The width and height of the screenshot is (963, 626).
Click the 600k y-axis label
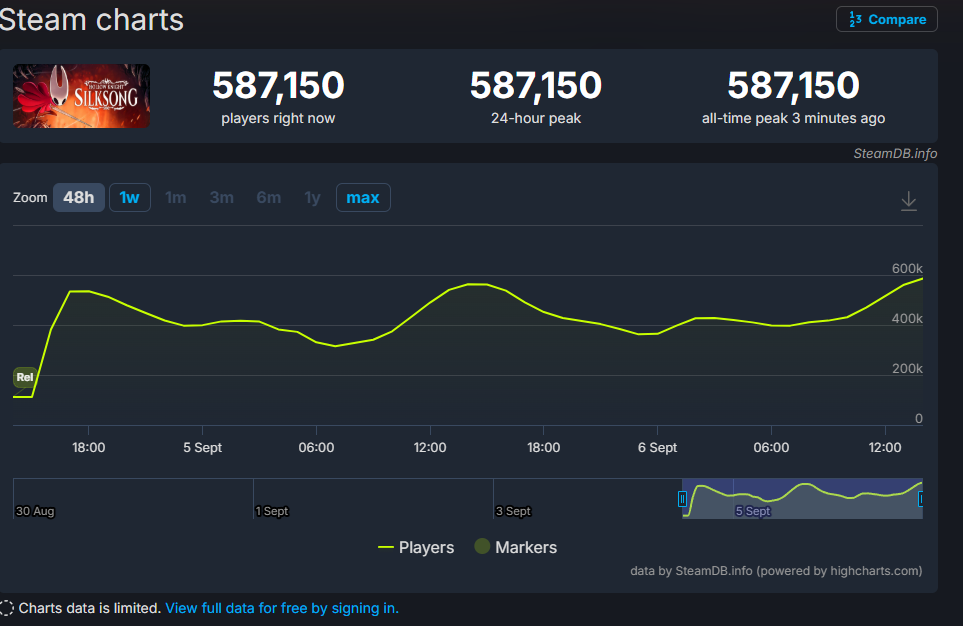pos(907,268)
